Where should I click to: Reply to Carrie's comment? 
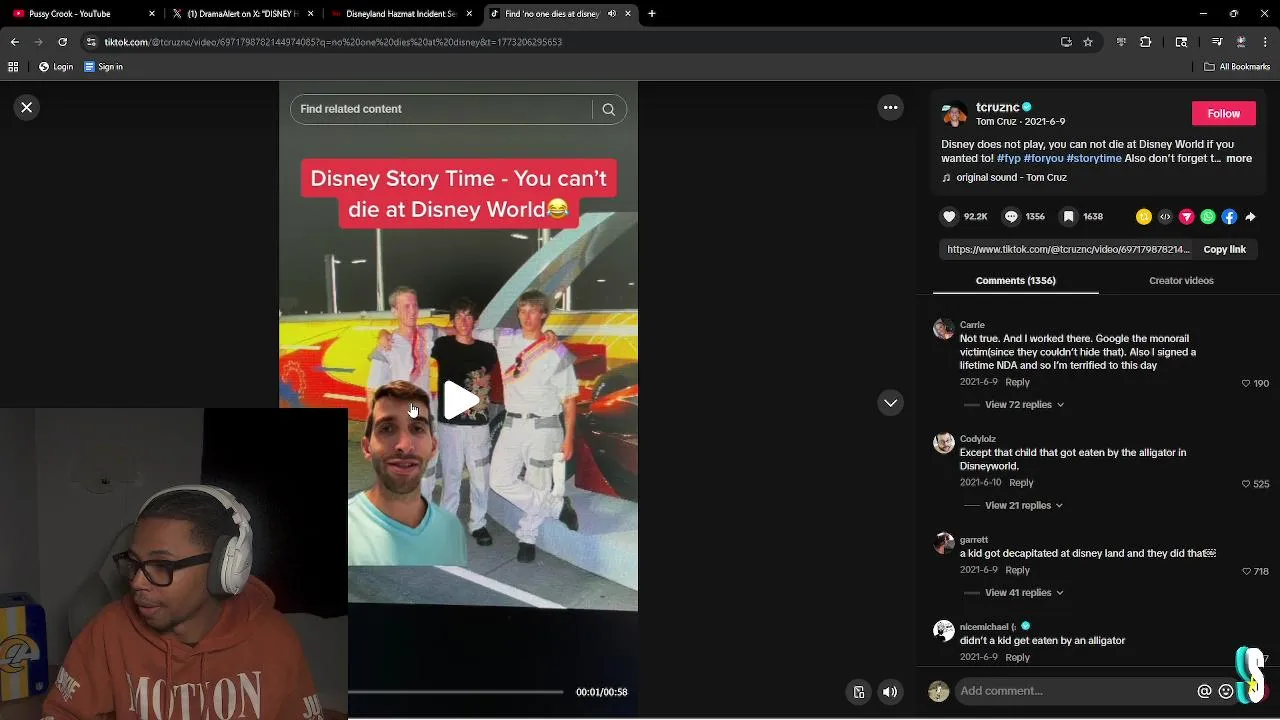[1017, 382]
